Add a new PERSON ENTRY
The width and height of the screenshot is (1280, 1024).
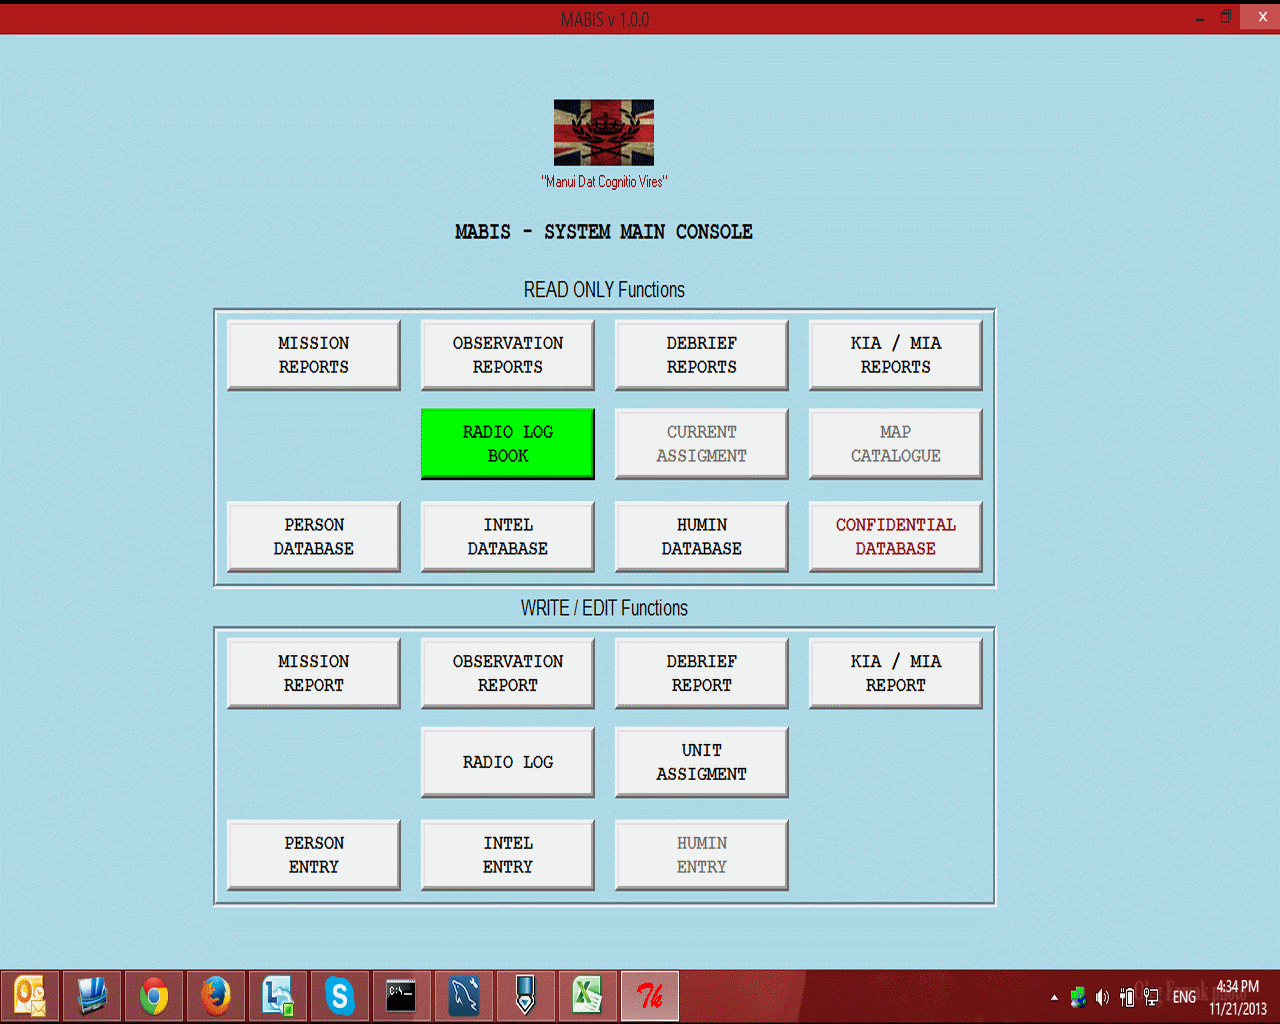pyautogui.click(x=314, y=855)
